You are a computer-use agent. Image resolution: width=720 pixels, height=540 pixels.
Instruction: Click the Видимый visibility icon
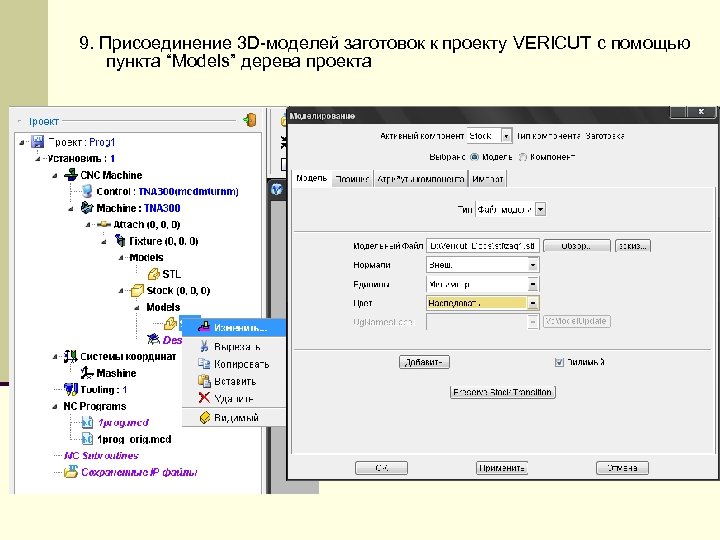(x=204, y=417)
